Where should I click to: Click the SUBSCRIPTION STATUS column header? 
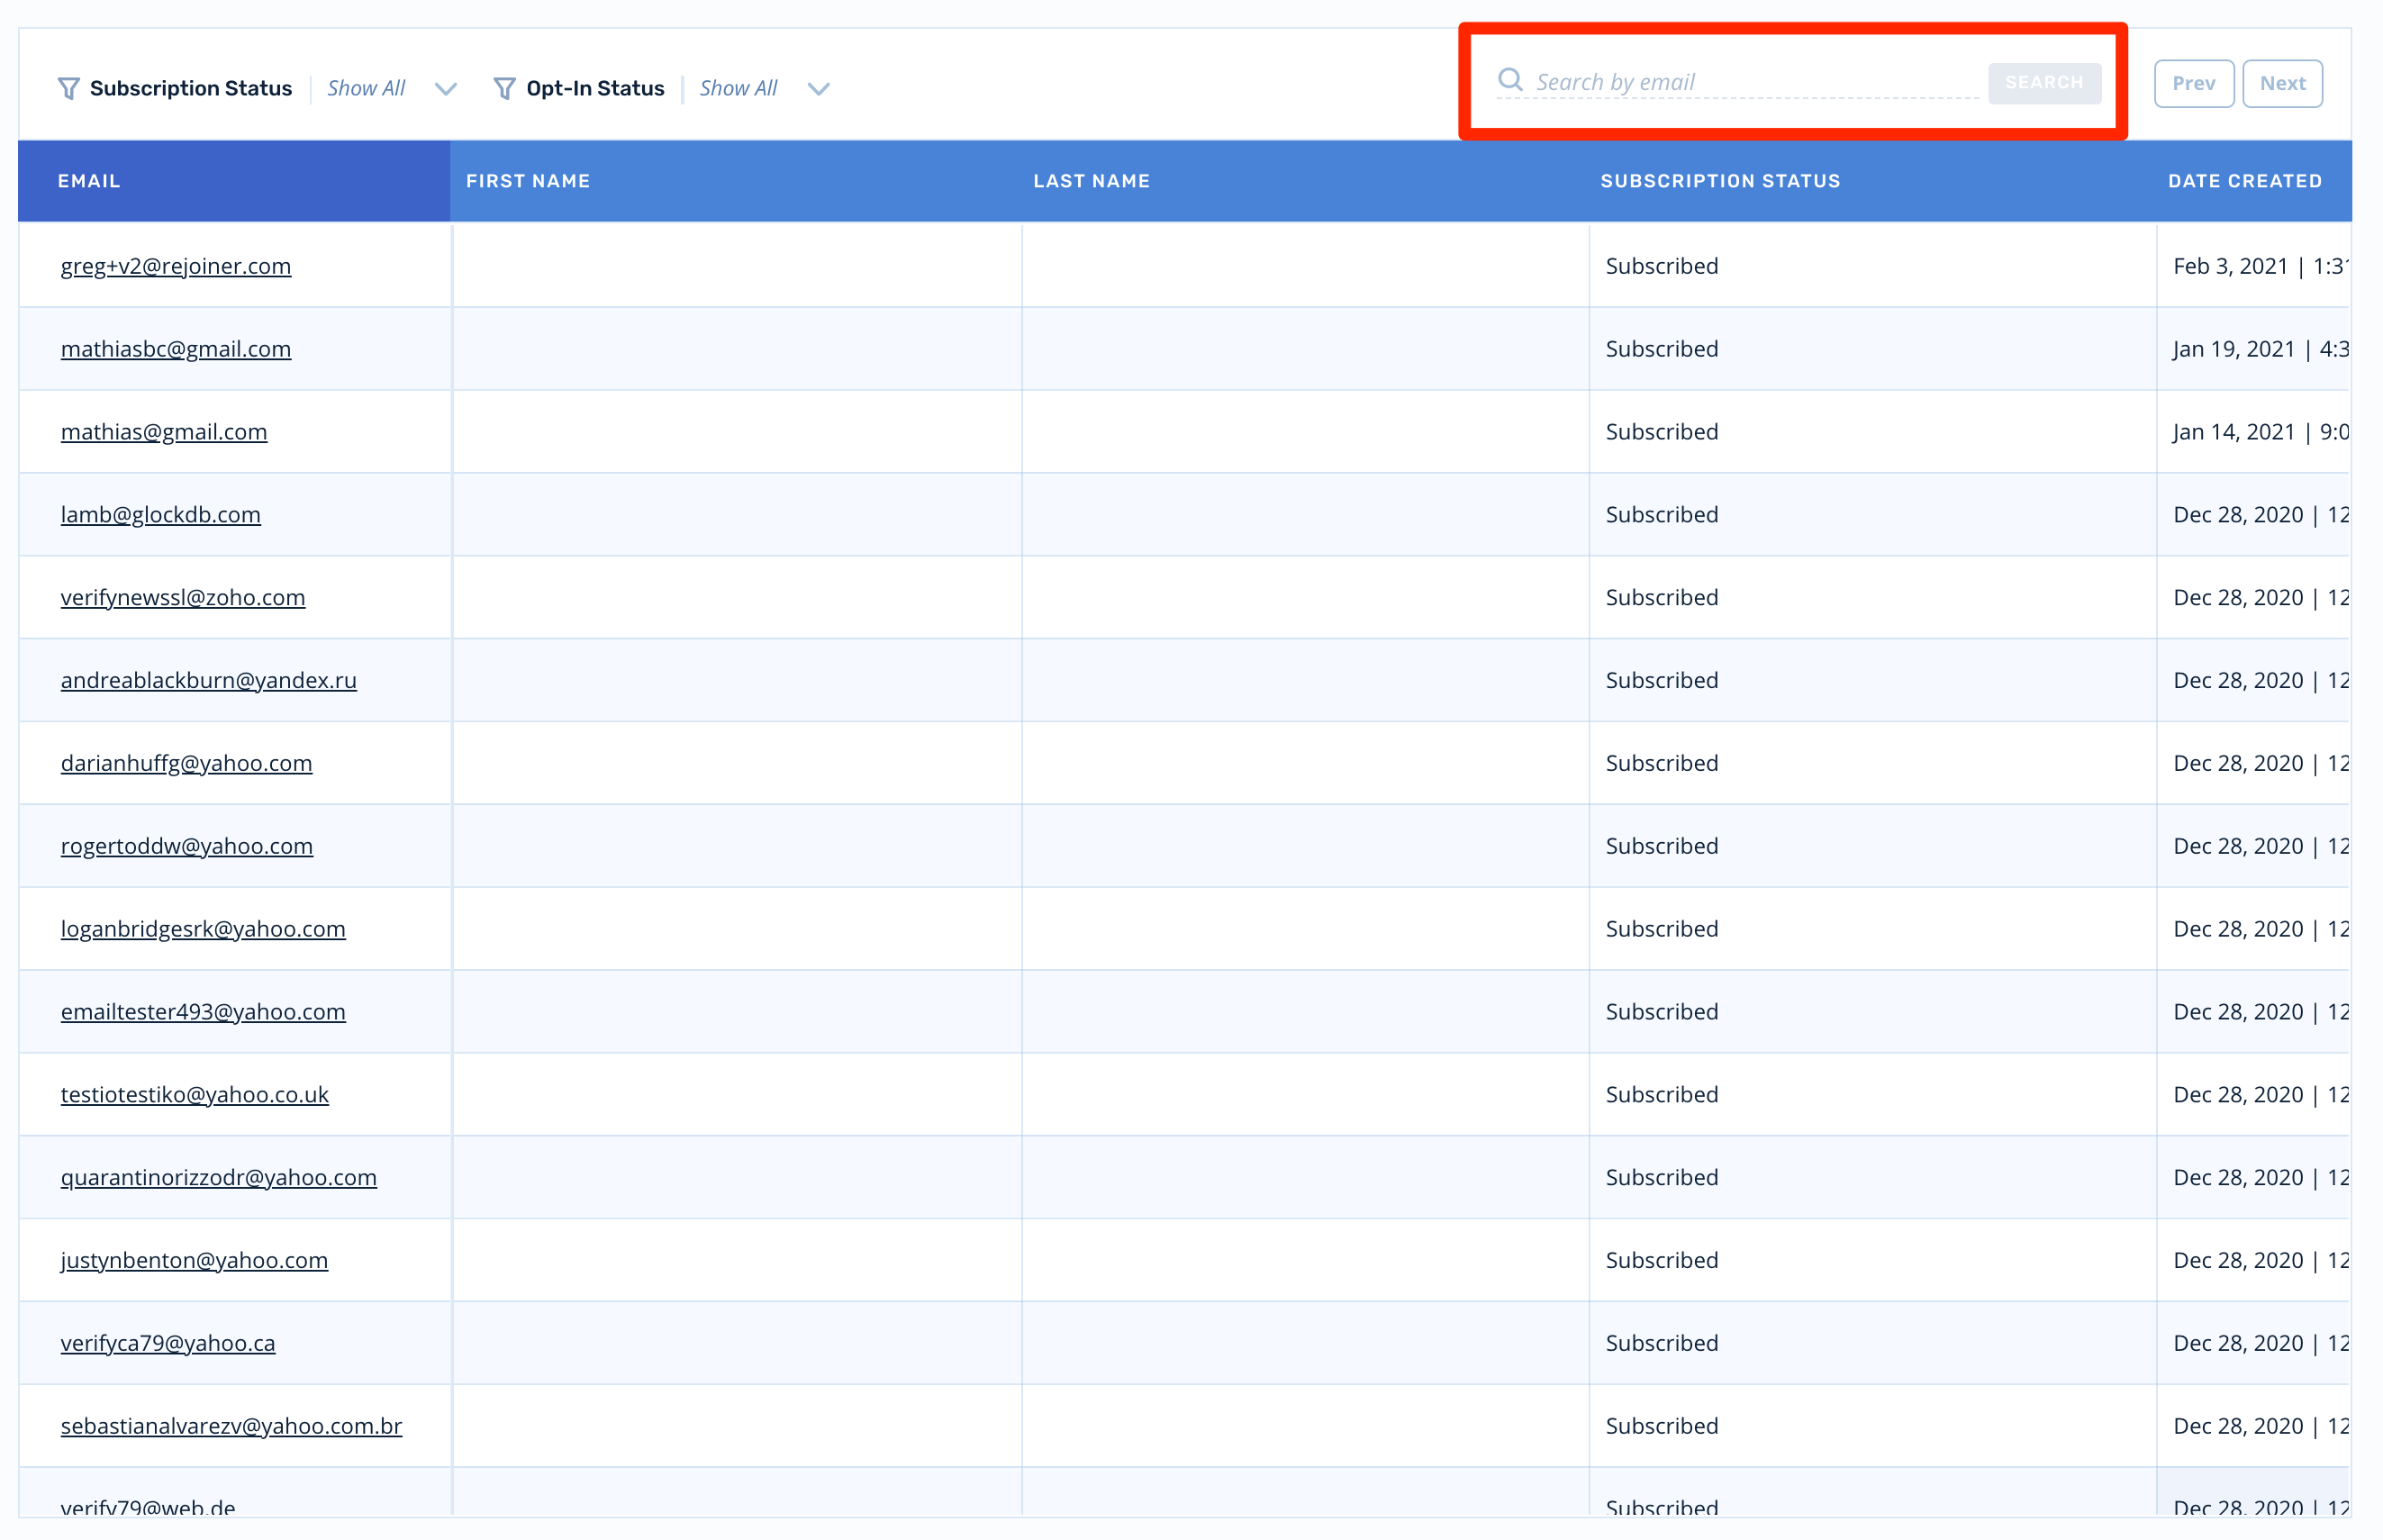pos(1720,181)
